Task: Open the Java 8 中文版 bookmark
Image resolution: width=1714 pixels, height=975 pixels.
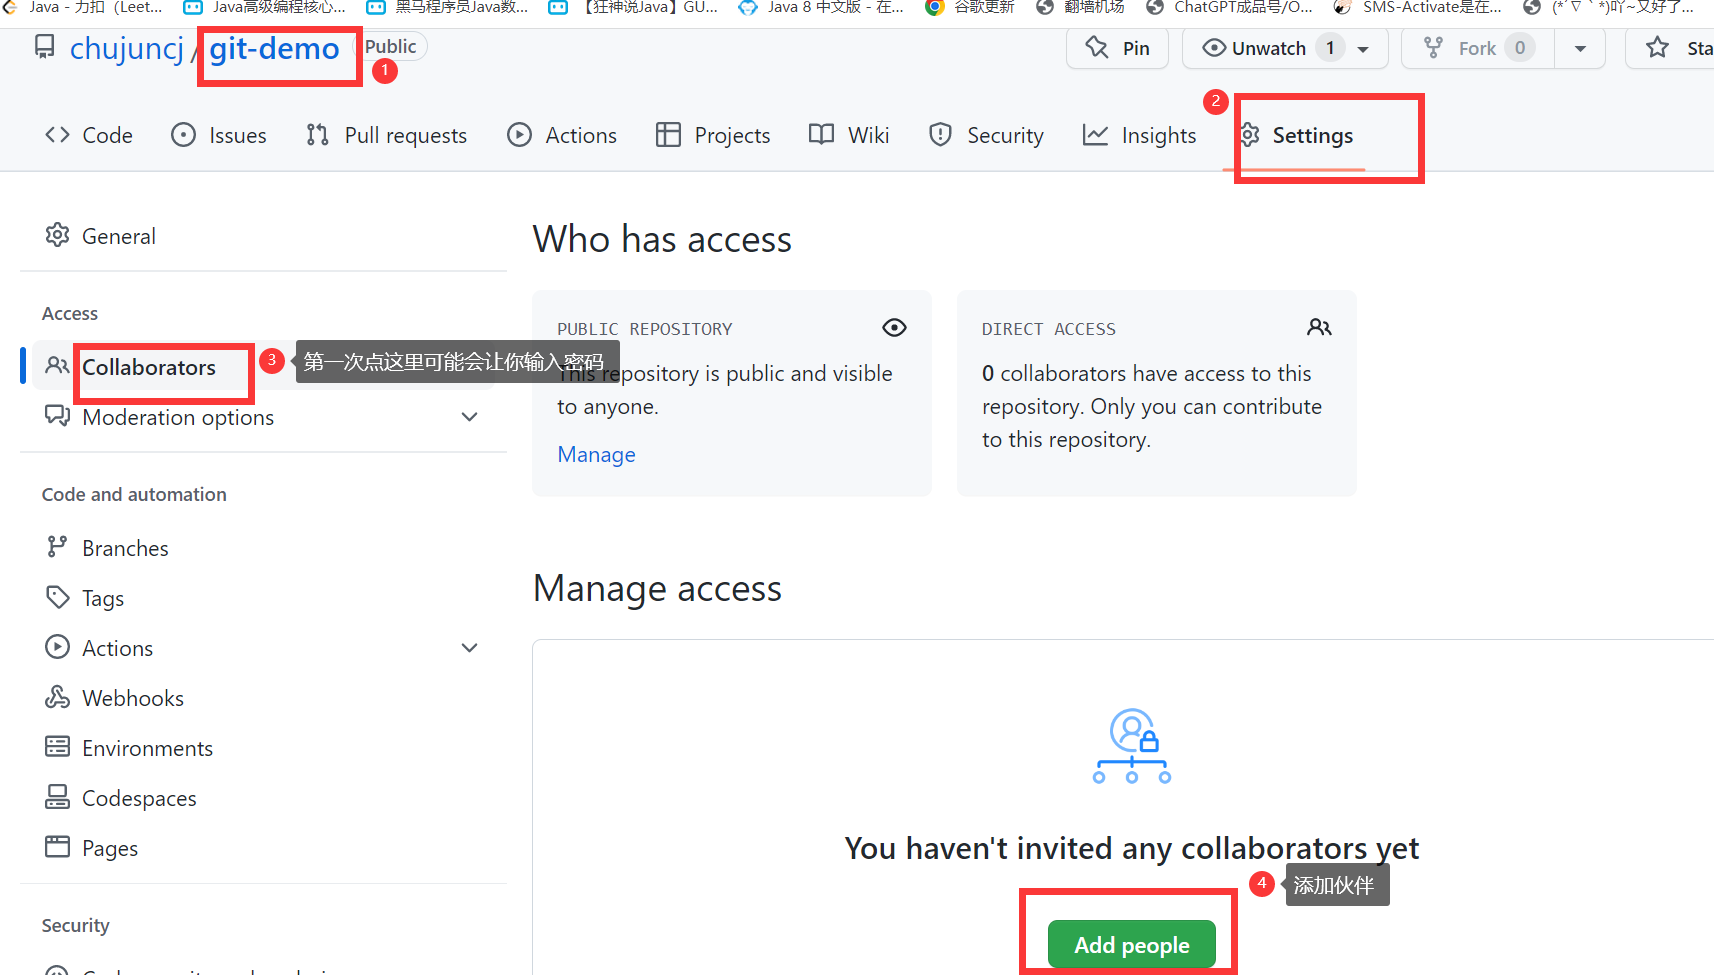Action: (821, 7)
